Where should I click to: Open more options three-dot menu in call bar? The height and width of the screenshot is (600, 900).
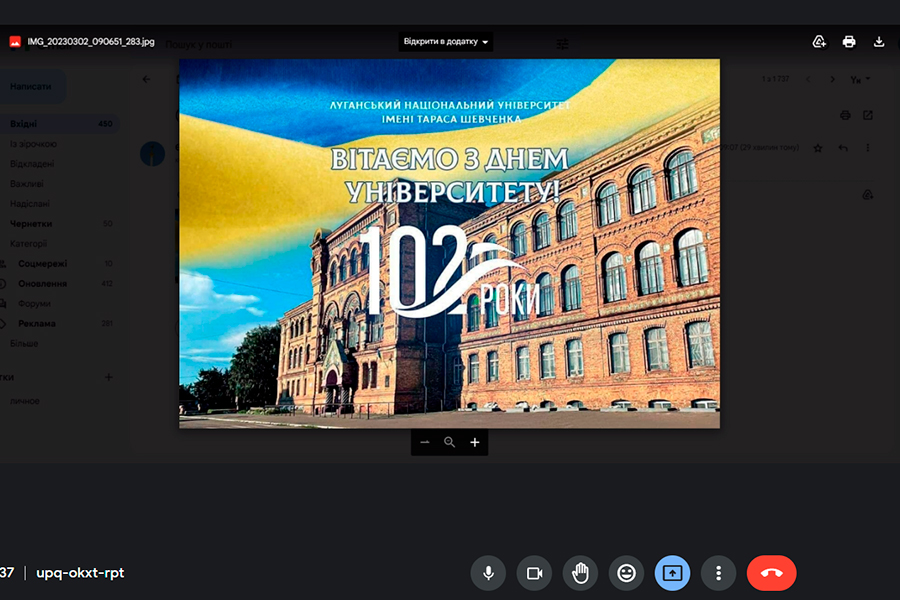[x=718, y=573]
